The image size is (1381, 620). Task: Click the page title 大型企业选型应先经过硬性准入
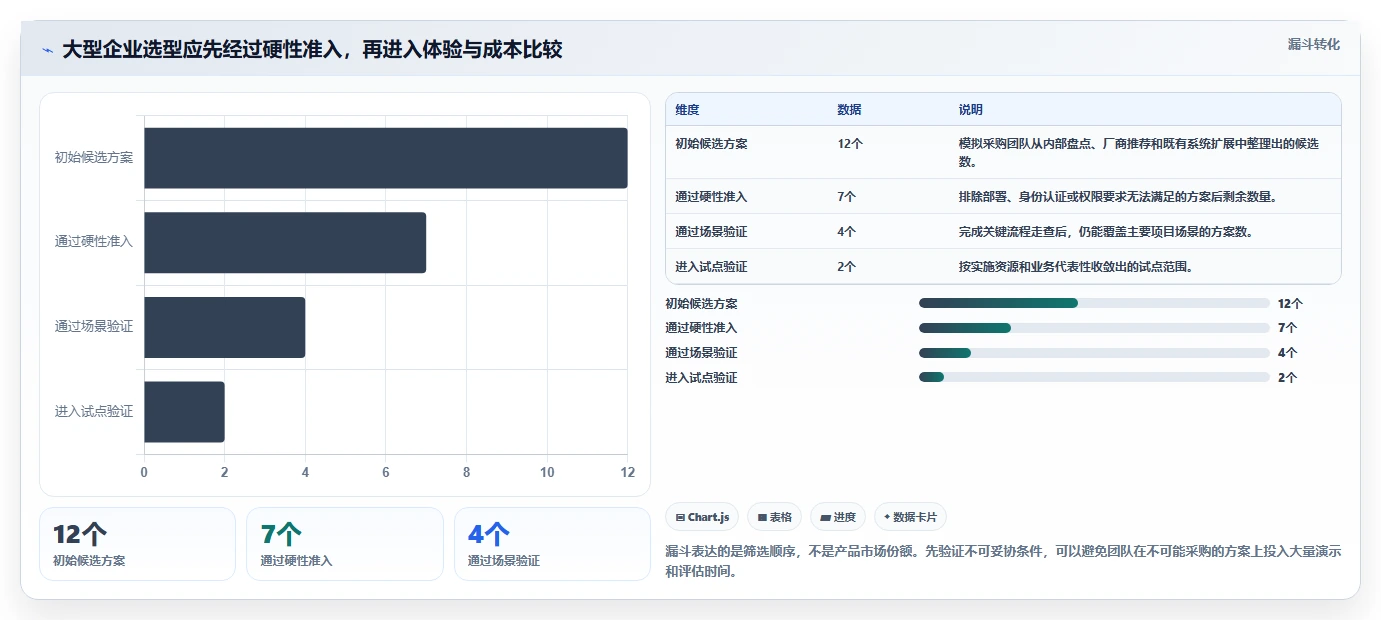pyautogui.click(x=312, y=50)
